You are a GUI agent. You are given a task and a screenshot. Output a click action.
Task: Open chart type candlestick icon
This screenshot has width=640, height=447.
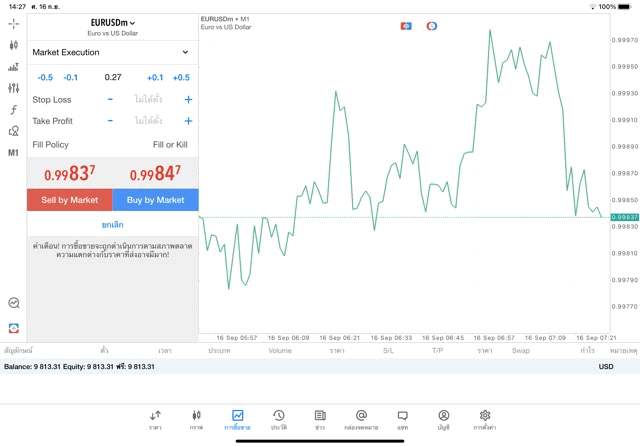(x=13, y=45)
